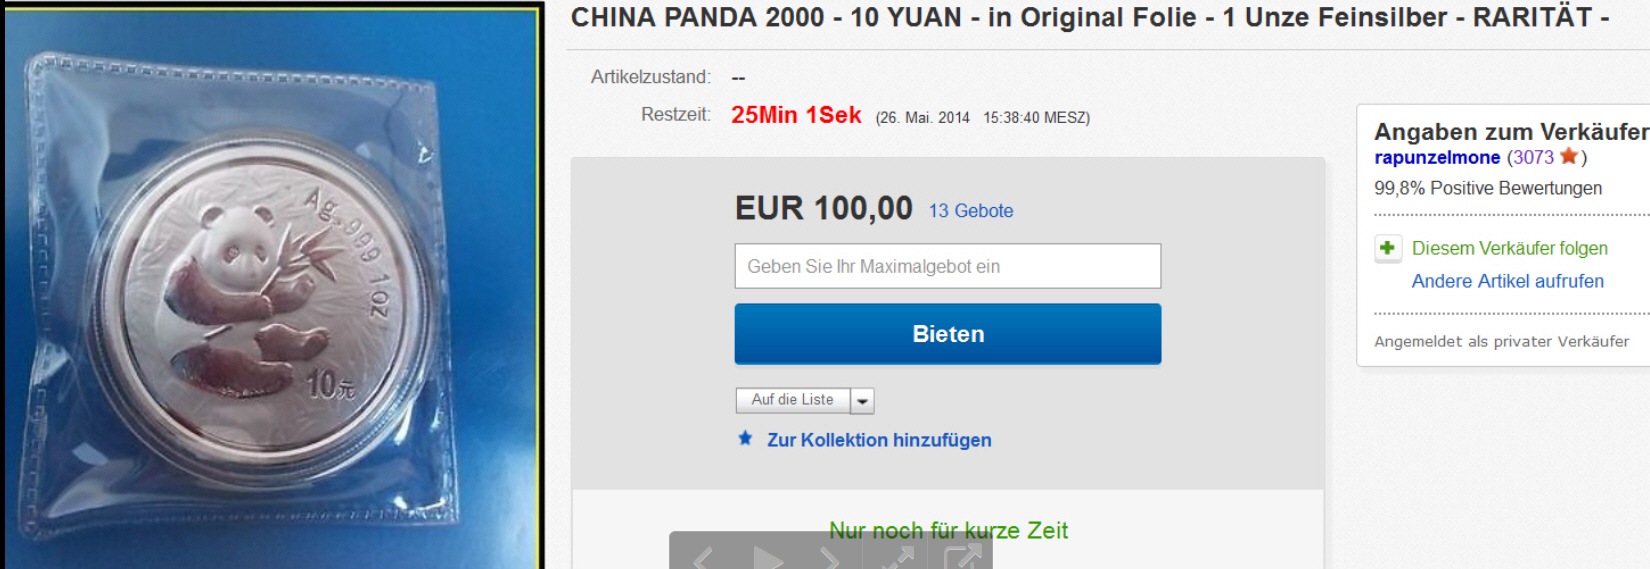Start slideshow with the play overlay button
The height and width of the screenshot is (569, 1650).
pos(767,558)
